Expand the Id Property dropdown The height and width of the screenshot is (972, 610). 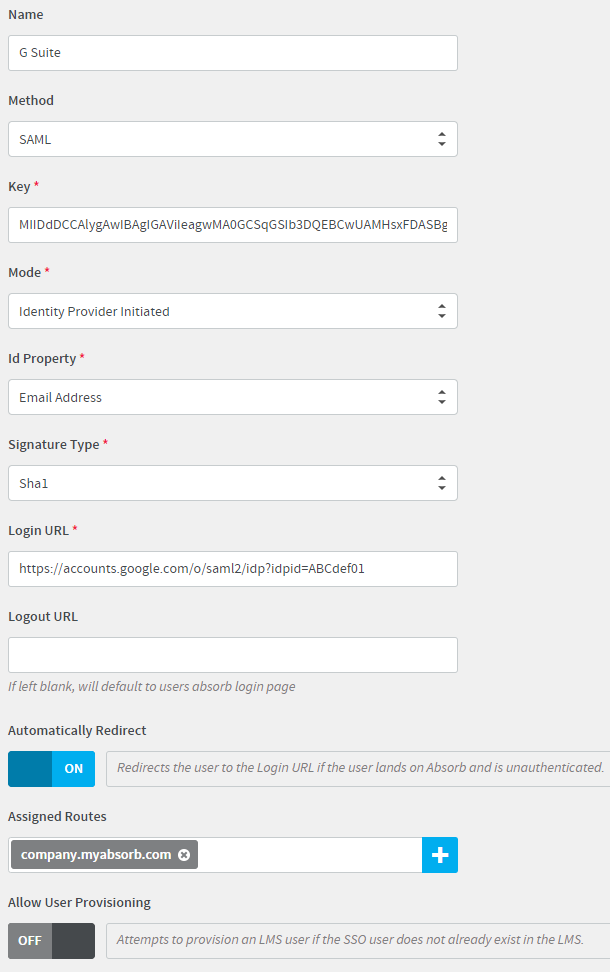[233, 397]
